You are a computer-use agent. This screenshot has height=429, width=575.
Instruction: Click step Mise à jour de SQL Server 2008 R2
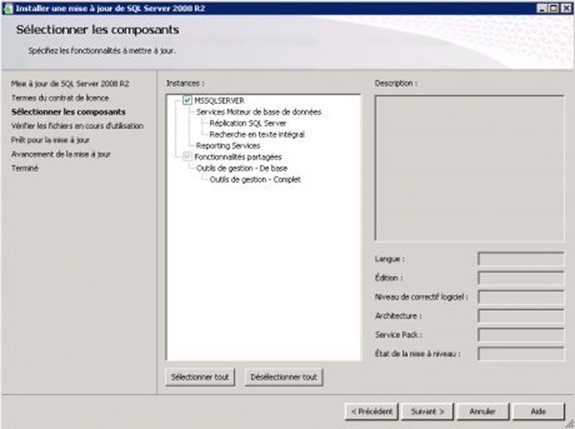pos(70,84)
